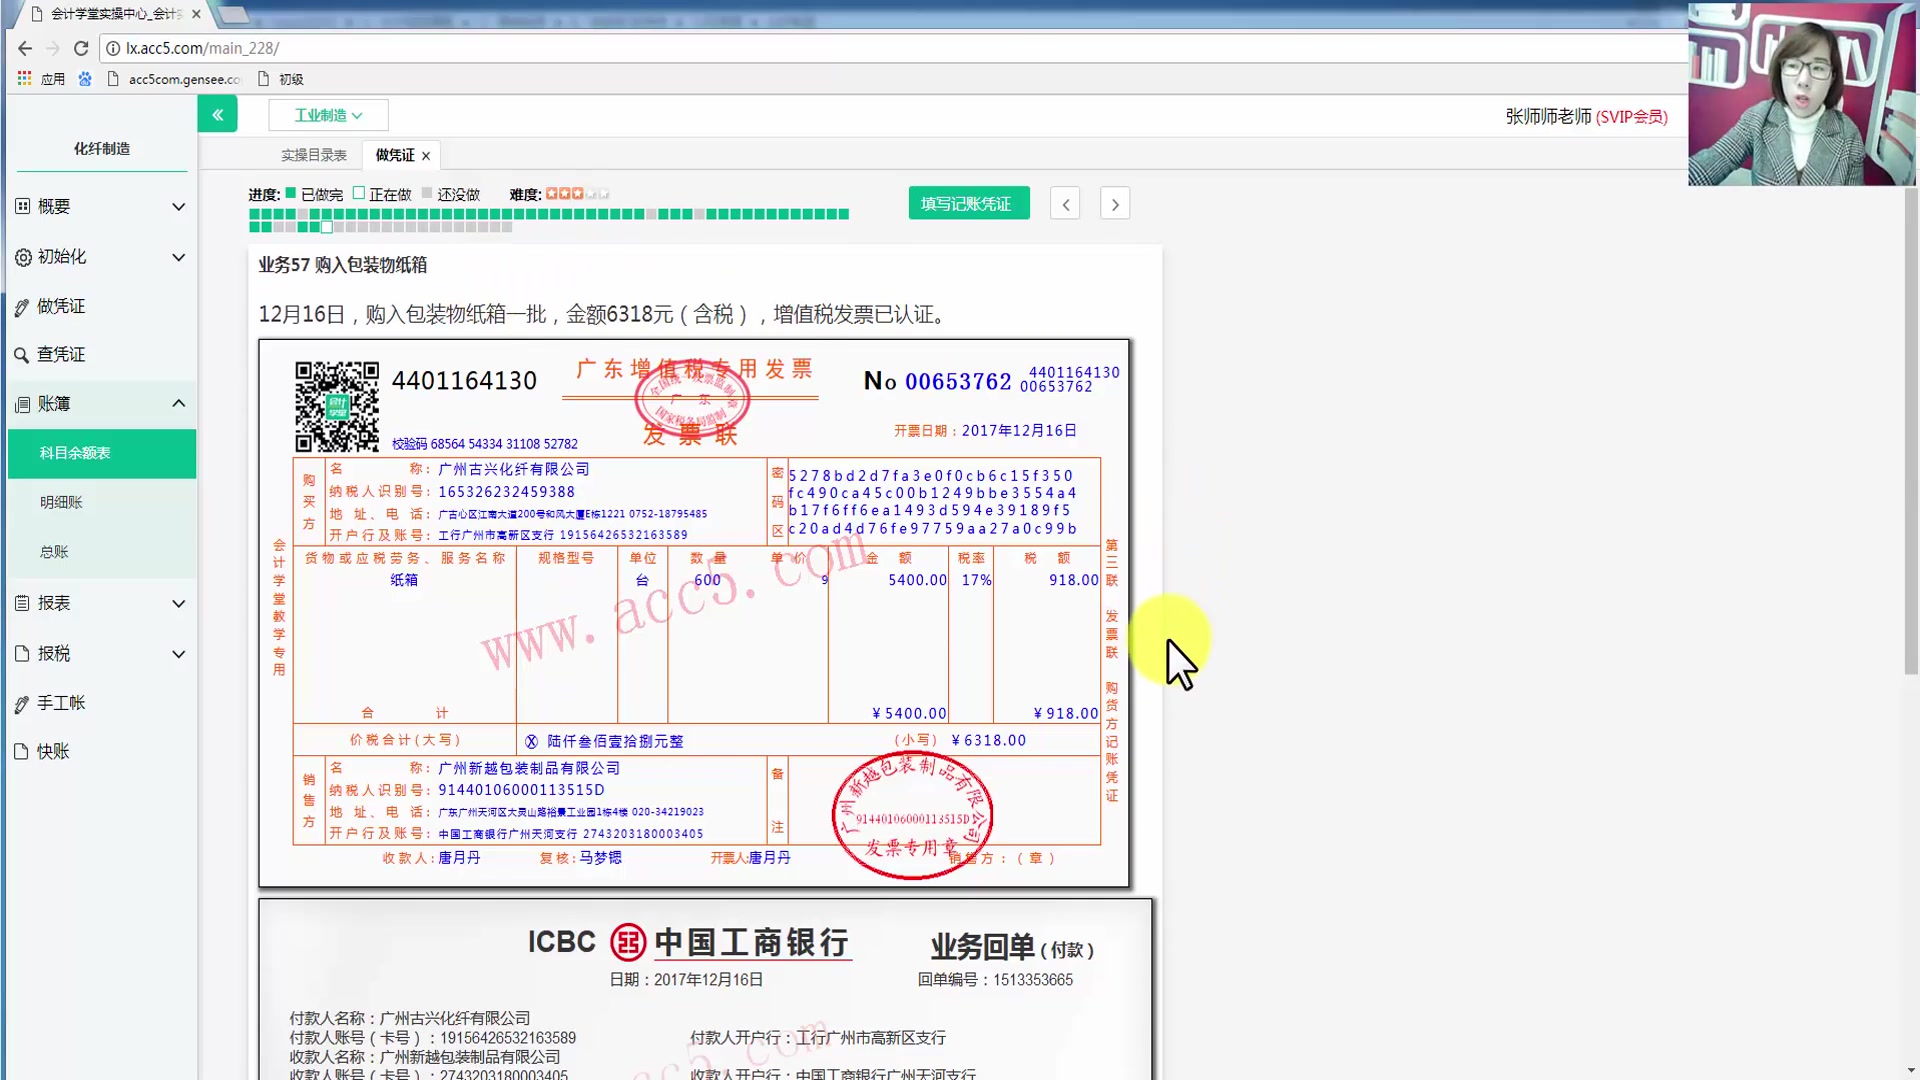Click 化纤制造 sidebar heading
Screen dimensions: 1920x1080
(x=101, y=148)
